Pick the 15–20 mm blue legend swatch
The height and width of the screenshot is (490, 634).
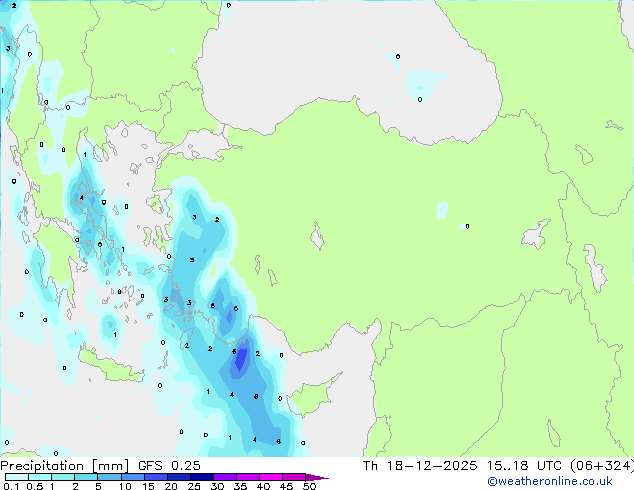point(155,477)
